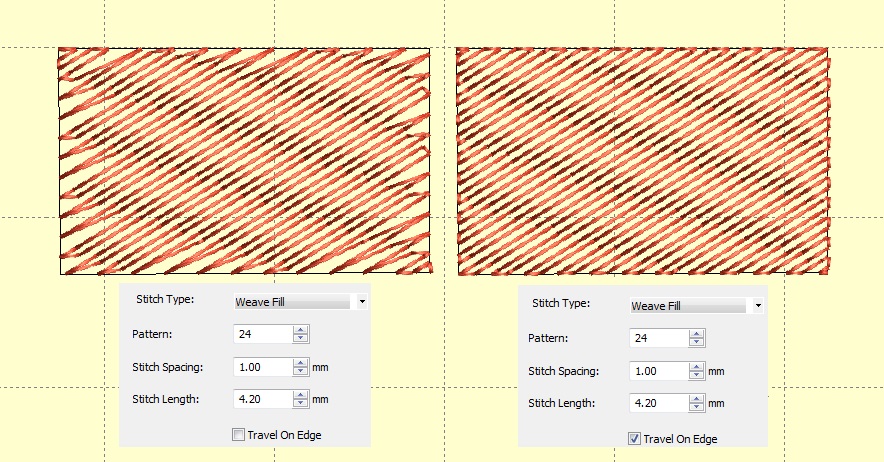
Task: Decrease Pattern value in left panel
Action: 300,338
